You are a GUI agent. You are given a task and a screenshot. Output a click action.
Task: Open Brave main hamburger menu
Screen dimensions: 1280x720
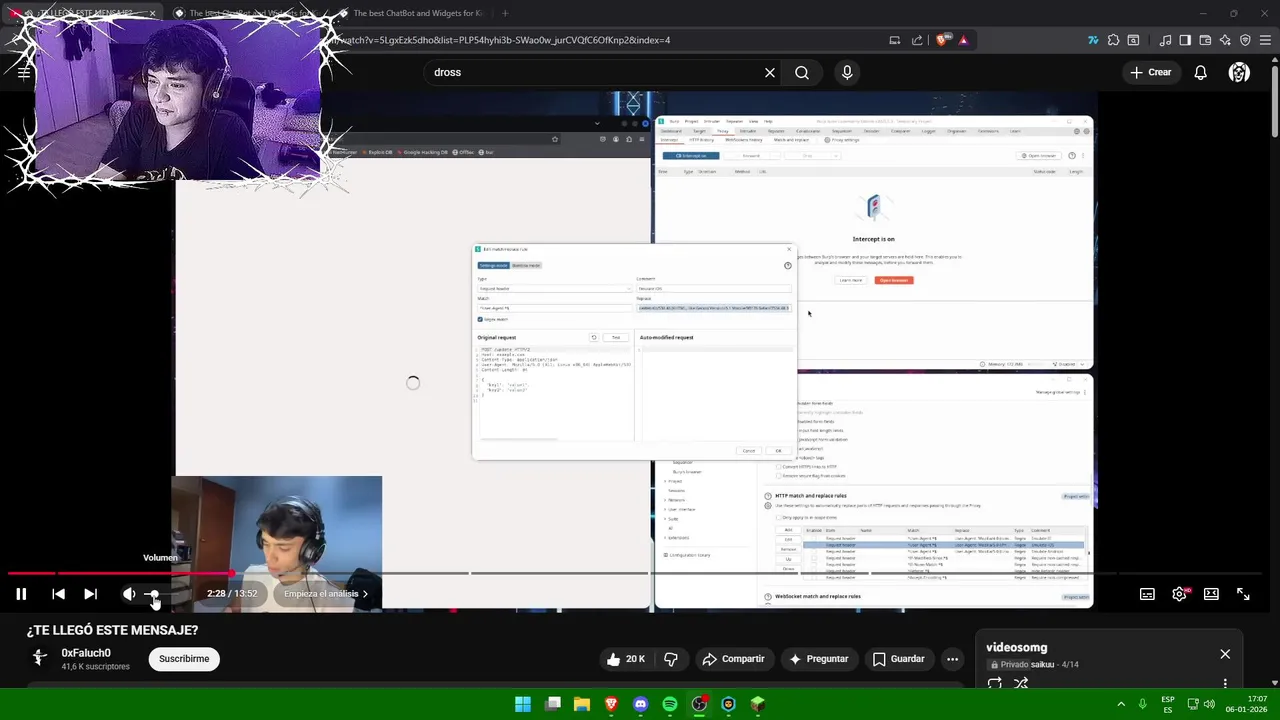coord(1265,40)
